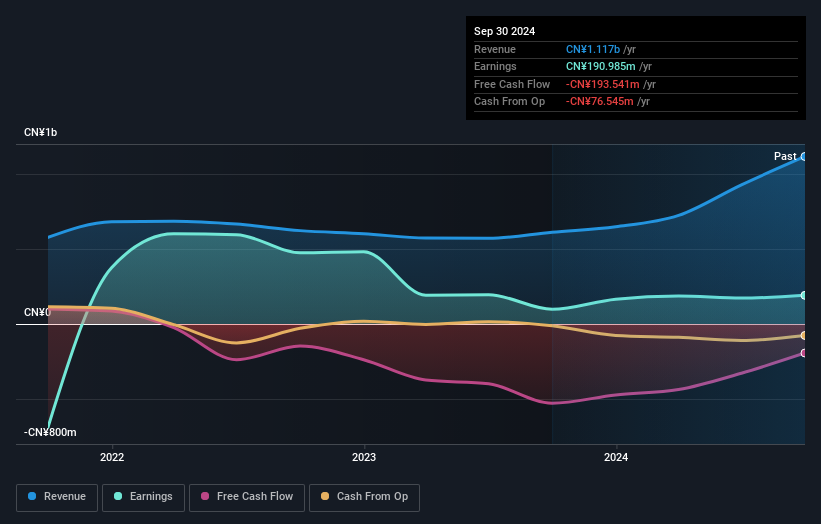Click the teal Earnings dot in legend

coord(119,496)
